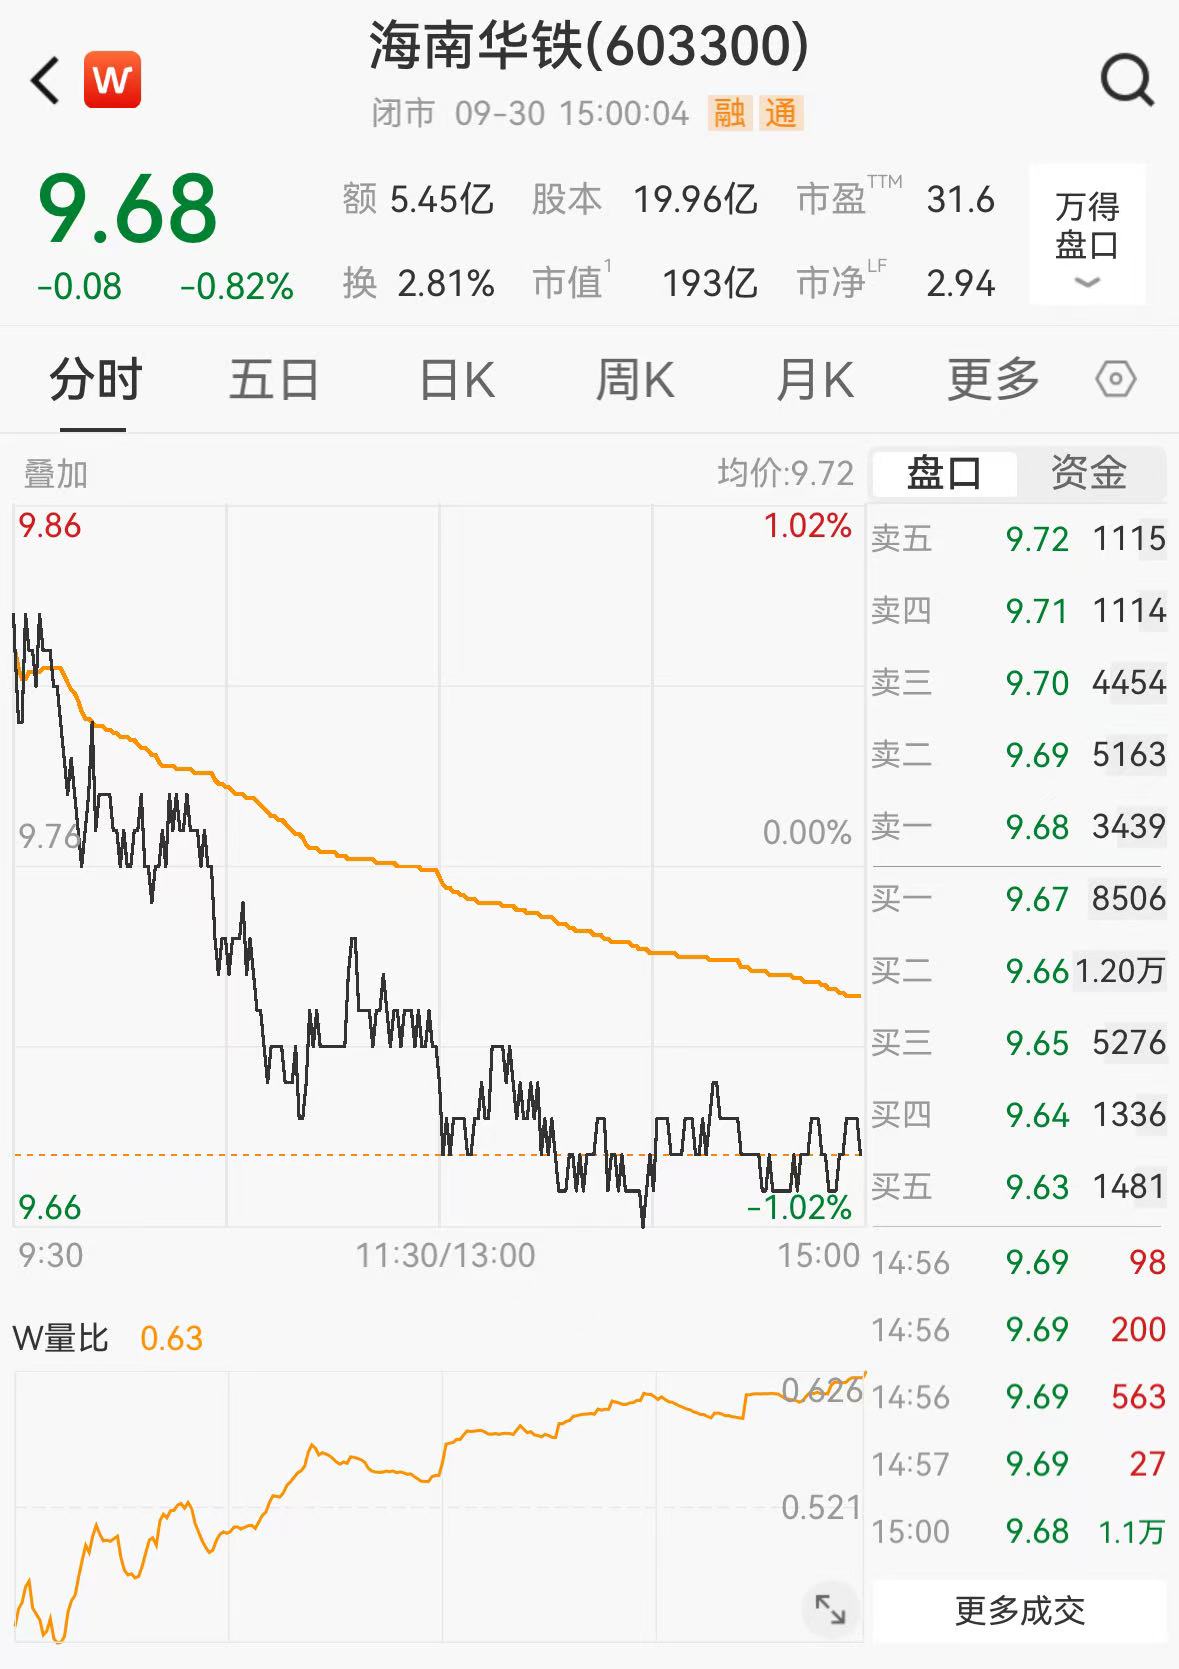Open chart settings hexagon icon
This screenshot has height=1669, width=1179.
[1115, 380]
